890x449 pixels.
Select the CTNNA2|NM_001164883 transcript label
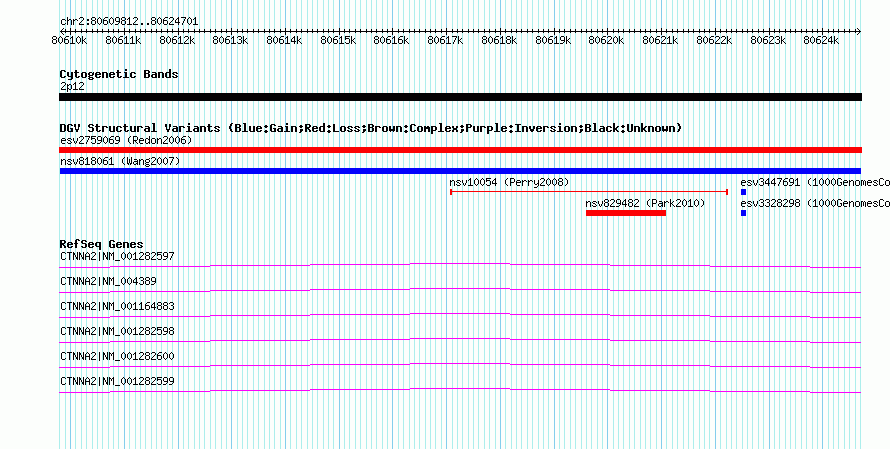(x=117, y=307)
